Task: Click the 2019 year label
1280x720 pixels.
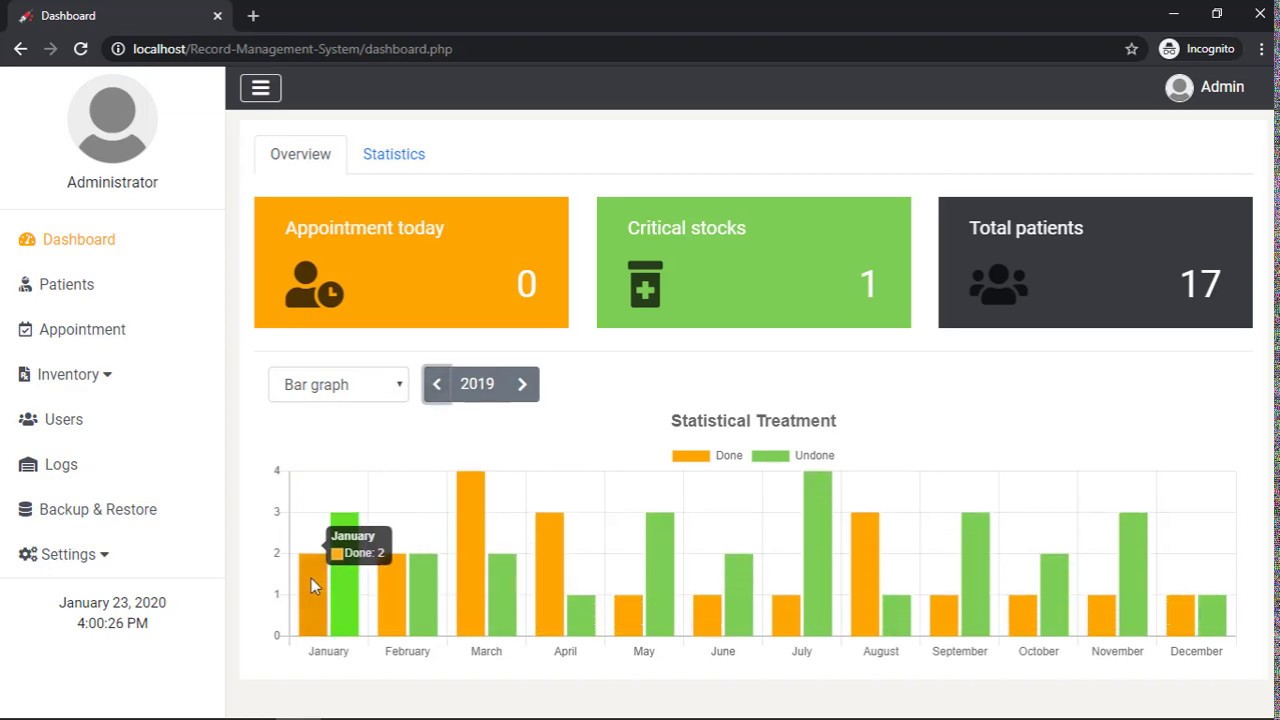Action: click(477, 384)
